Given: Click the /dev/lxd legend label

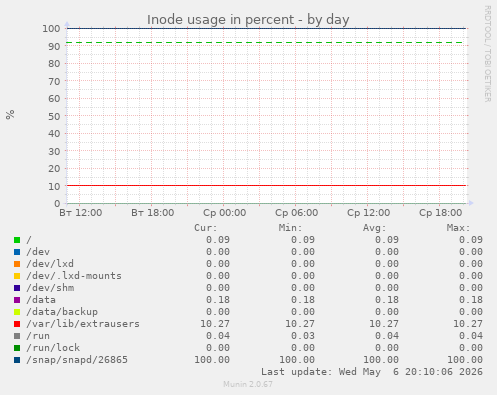Looking at the screenshot, I should (50, 264).
